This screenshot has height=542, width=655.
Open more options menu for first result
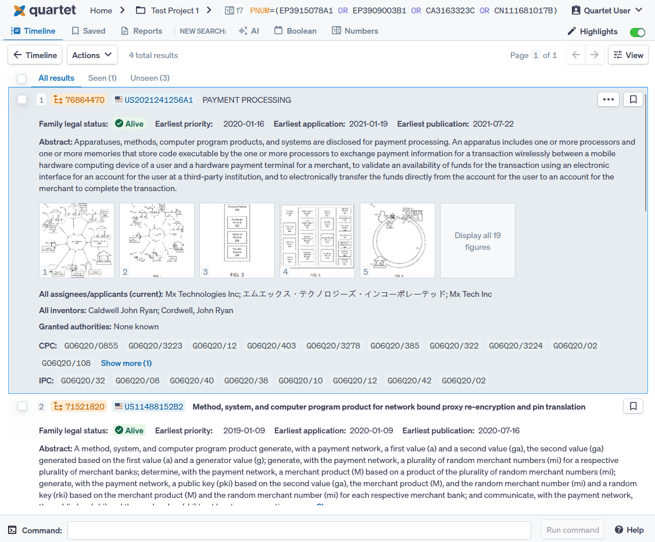(x=608, y=100)
